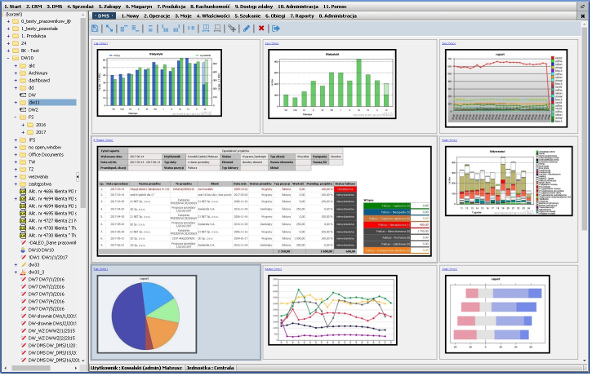Click the diagonal resize arrows toolbar icon
590x374 pixels.
click(x=109, y=28)
